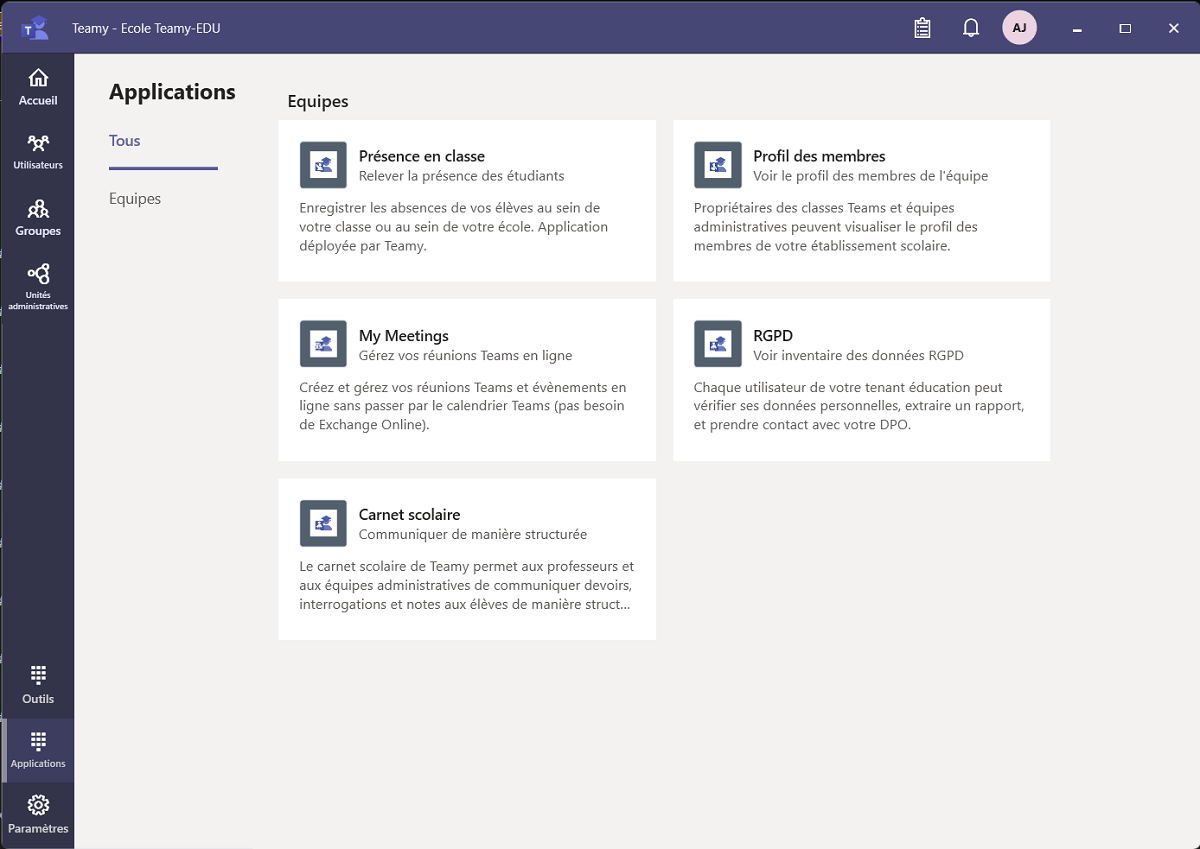
Task: Open the RGPD title
Action: [773, 336]
